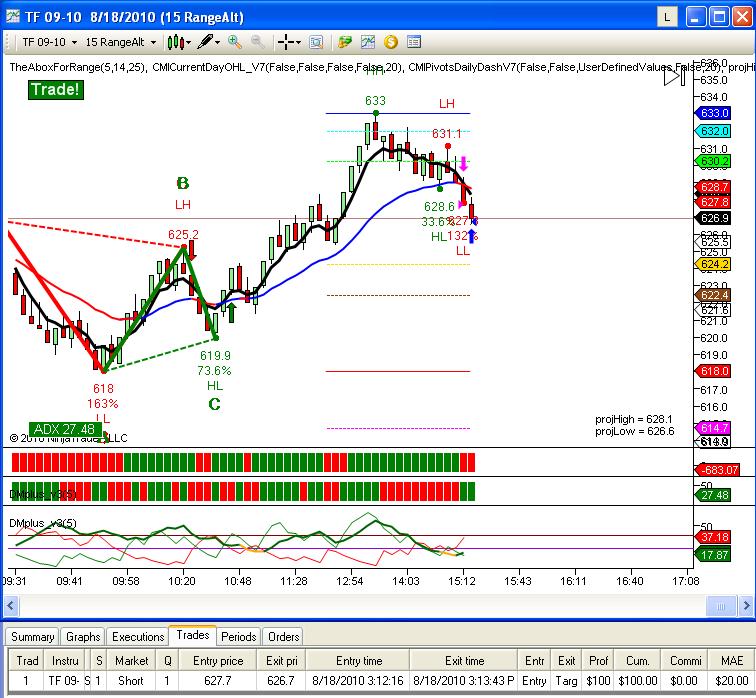Click the gold dollar strategies icon

[391, 42]
